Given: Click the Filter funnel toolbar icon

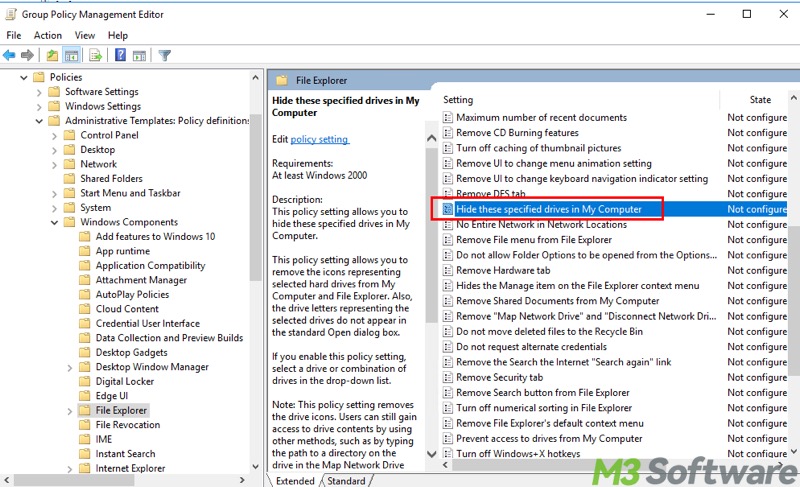Looking at the screenshot, I should point(164,55).
